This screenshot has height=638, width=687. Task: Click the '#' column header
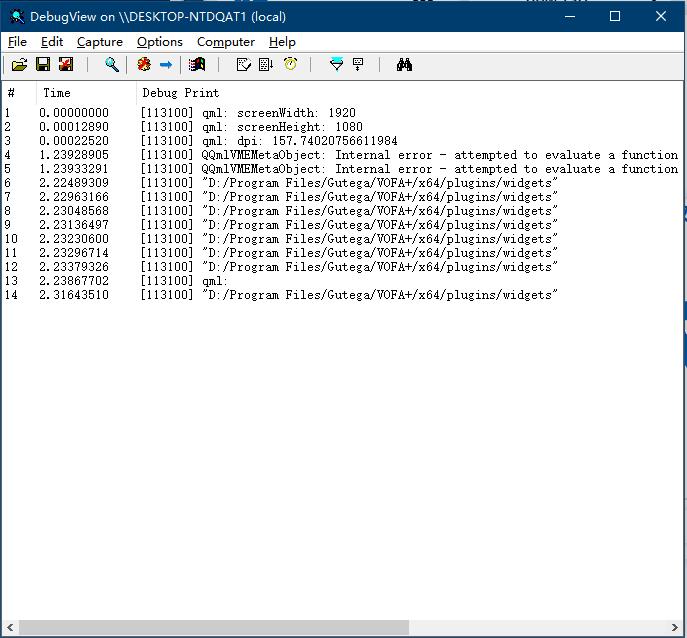(19, 93)
